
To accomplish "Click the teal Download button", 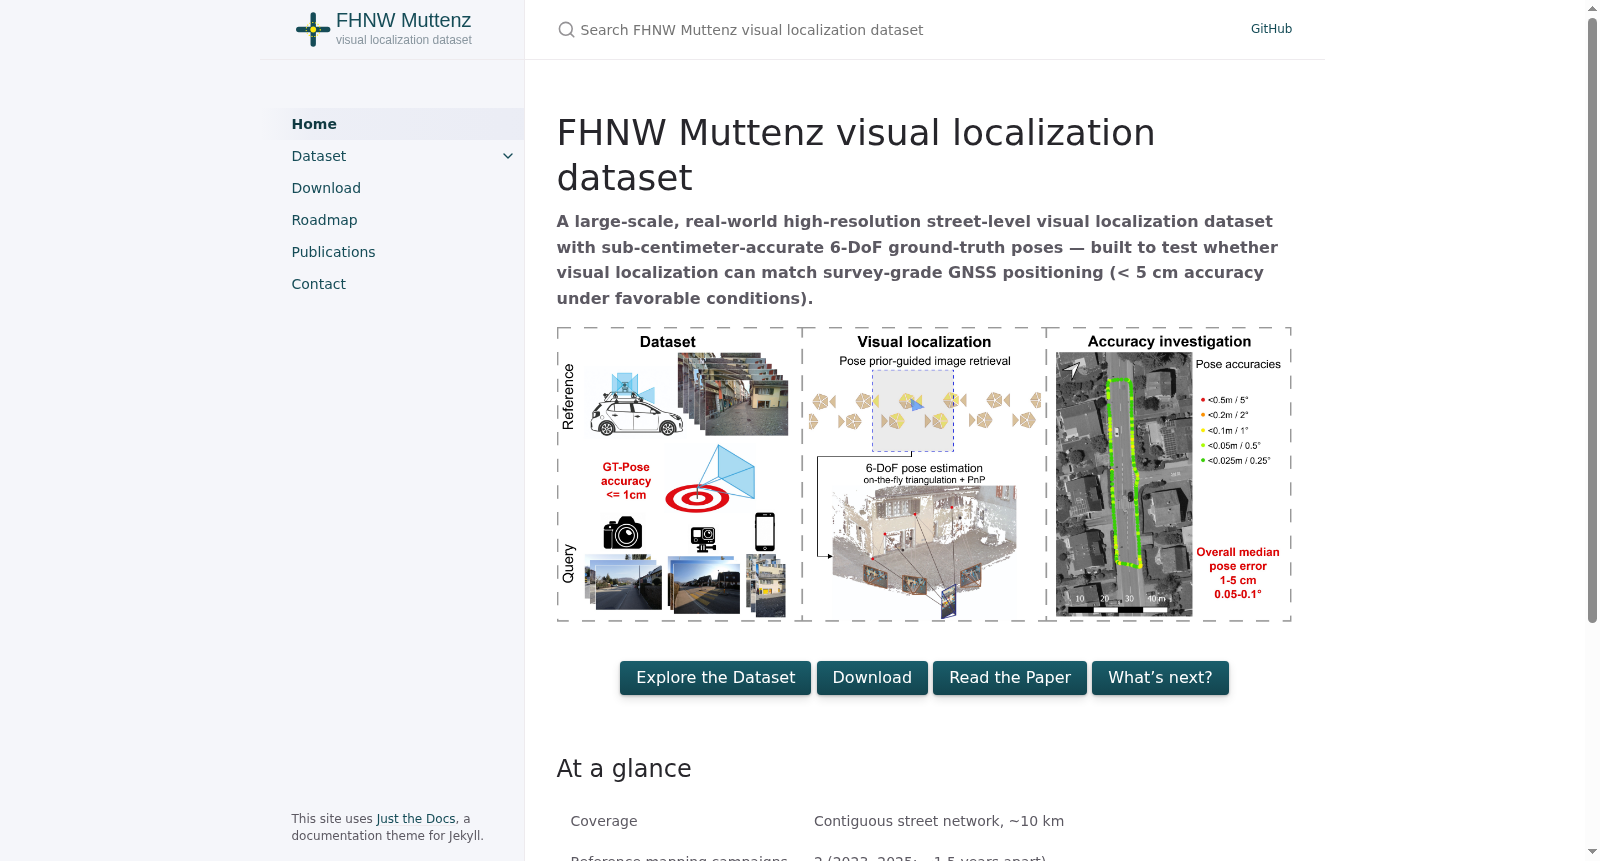I will [x=872, y=678].
